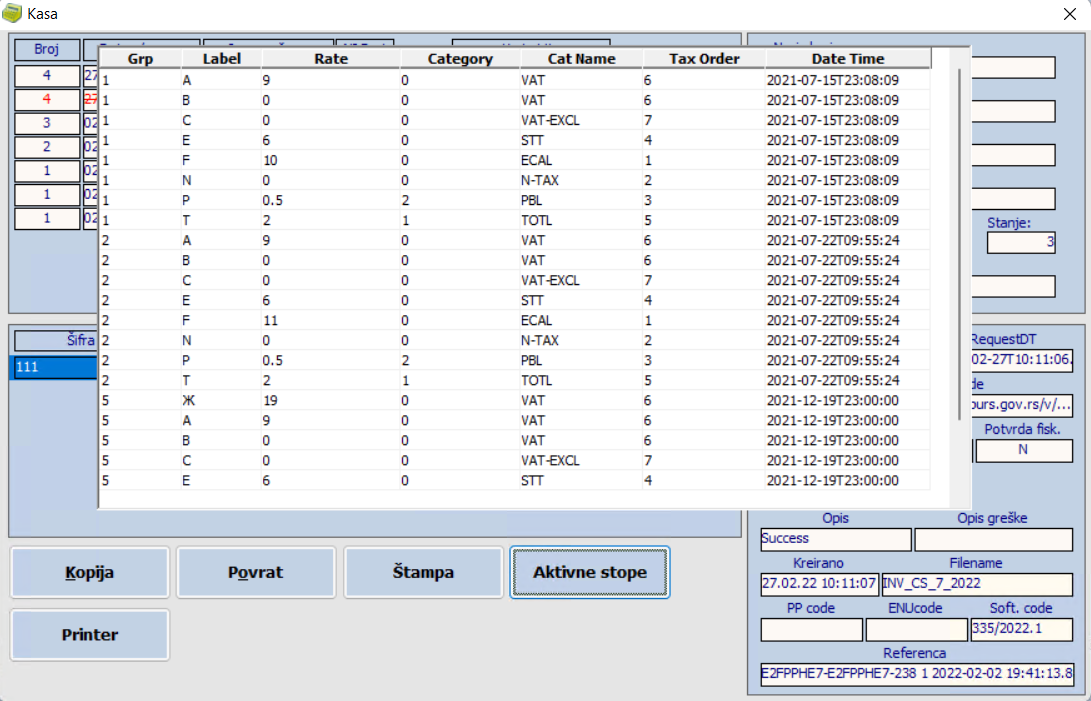The image size is (1091, 701).
Task: Close the Kasa window
Action: click(1069, 14)
